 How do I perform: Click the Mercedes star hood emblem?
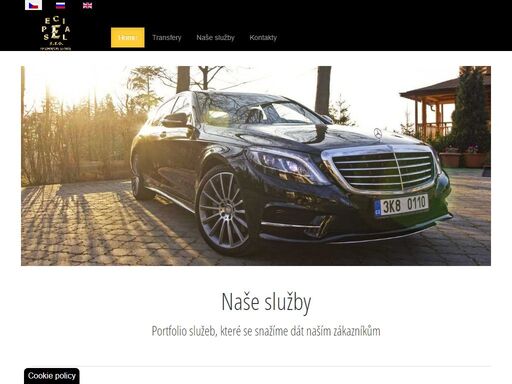point(378,133)
